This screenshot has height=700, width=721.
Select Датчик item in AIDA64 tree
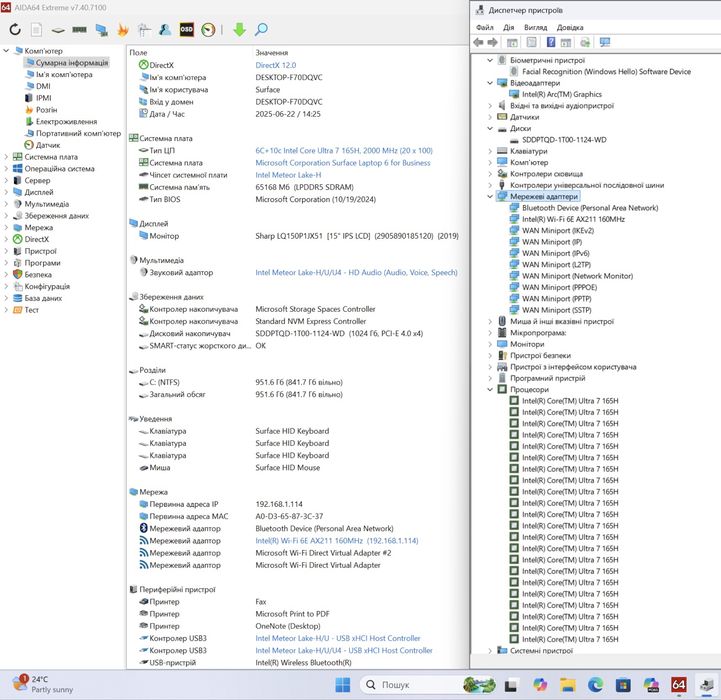(48, 145)
